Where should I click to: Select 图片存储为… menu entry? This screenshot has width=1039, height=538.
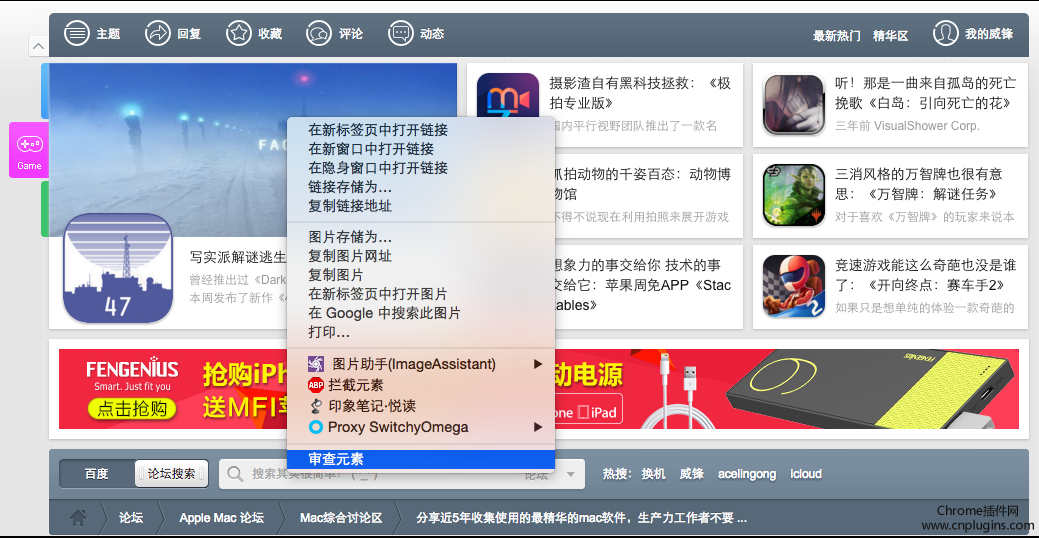coord(421,237)
